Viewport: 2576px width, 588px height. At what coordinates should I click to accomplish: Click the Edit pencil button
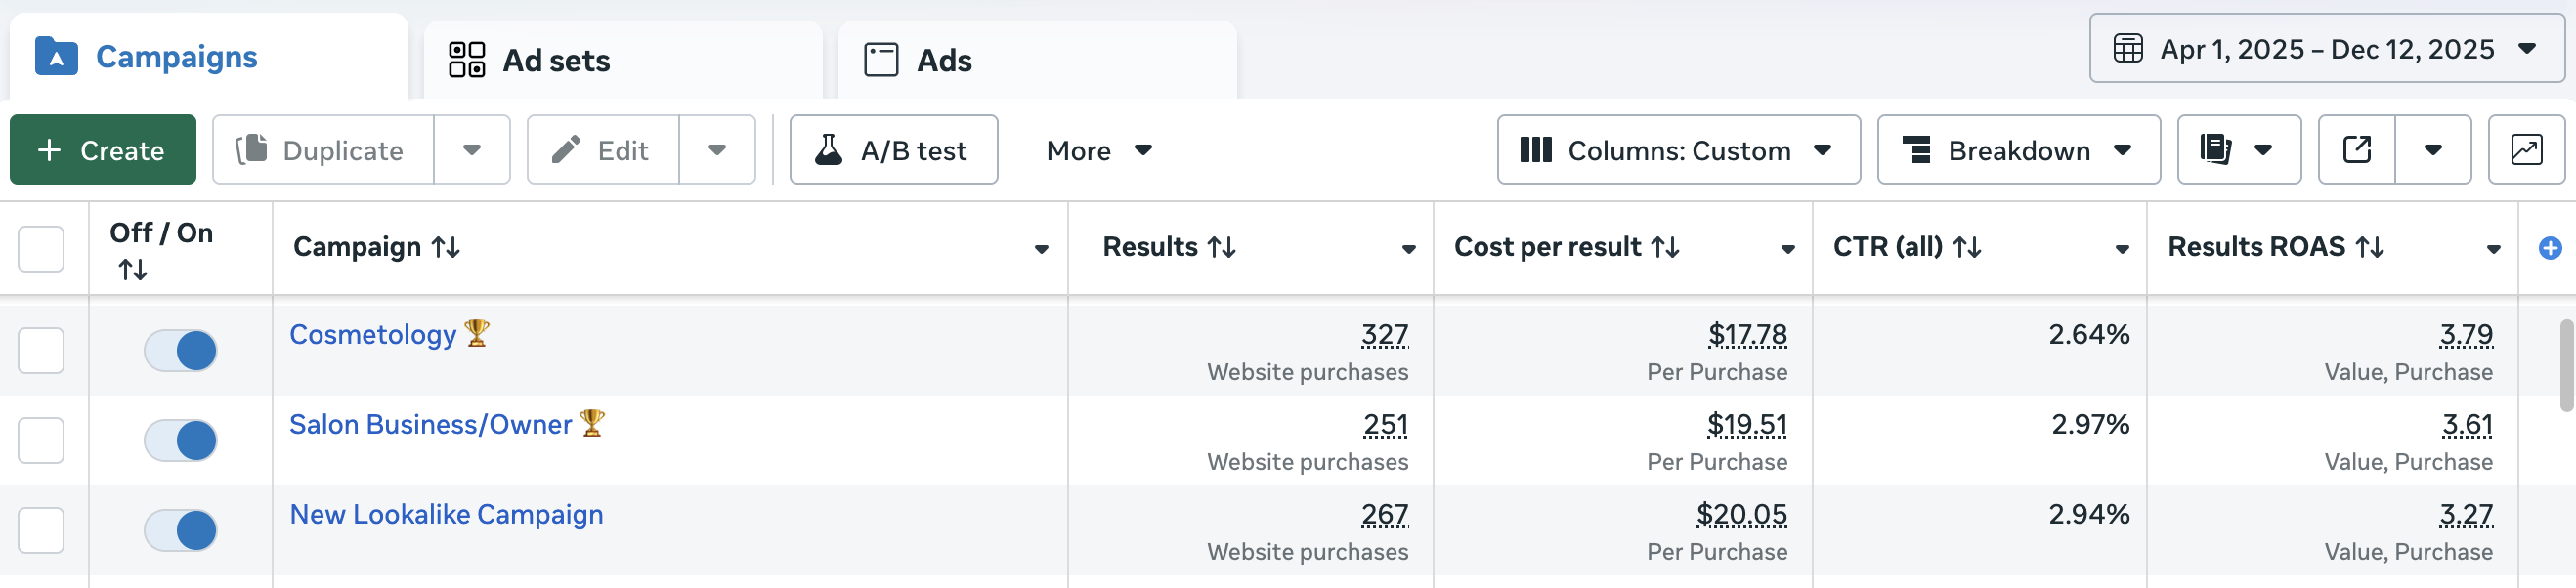[x=603, y=150]
